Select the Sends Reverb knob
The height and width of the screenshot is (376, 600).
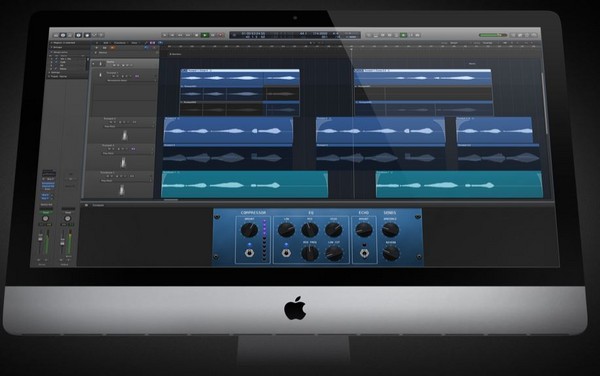[x=391, y=253]
